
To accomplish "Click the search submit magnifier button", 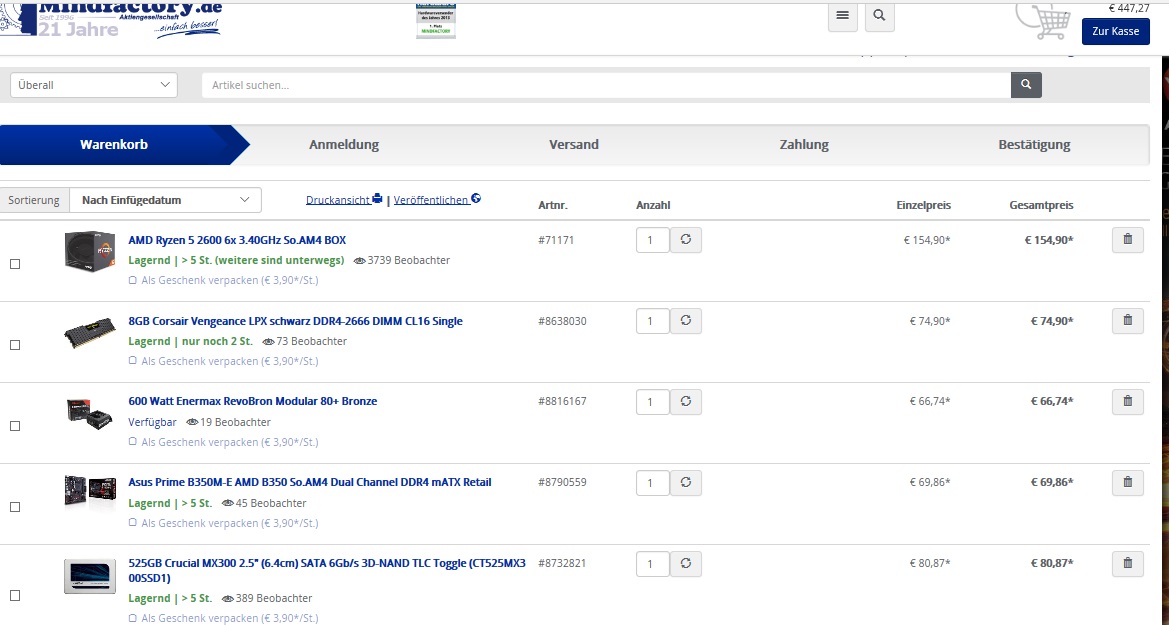I will tap(1026, 85).
